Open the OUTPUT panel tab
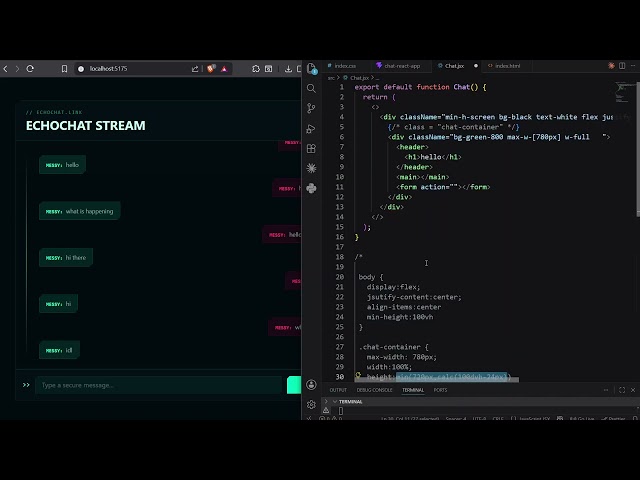640x480 pixels. 338,390
